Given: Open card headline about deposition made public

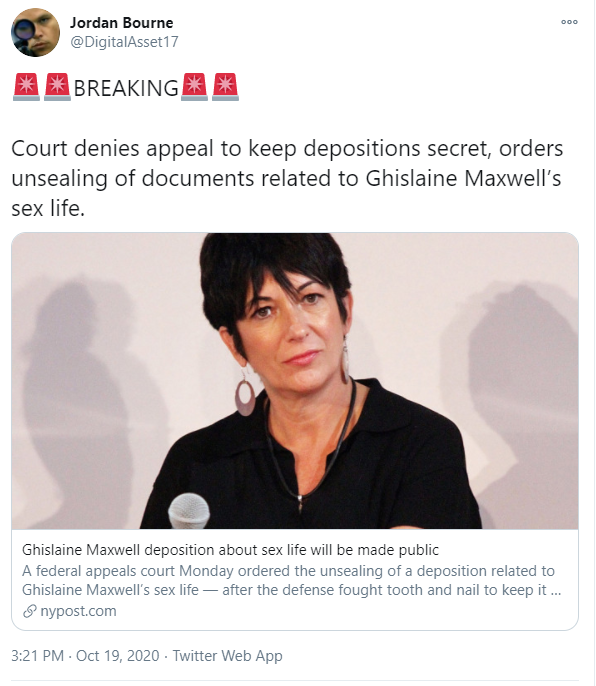Looking at the screenshot, I should point(230,550).
